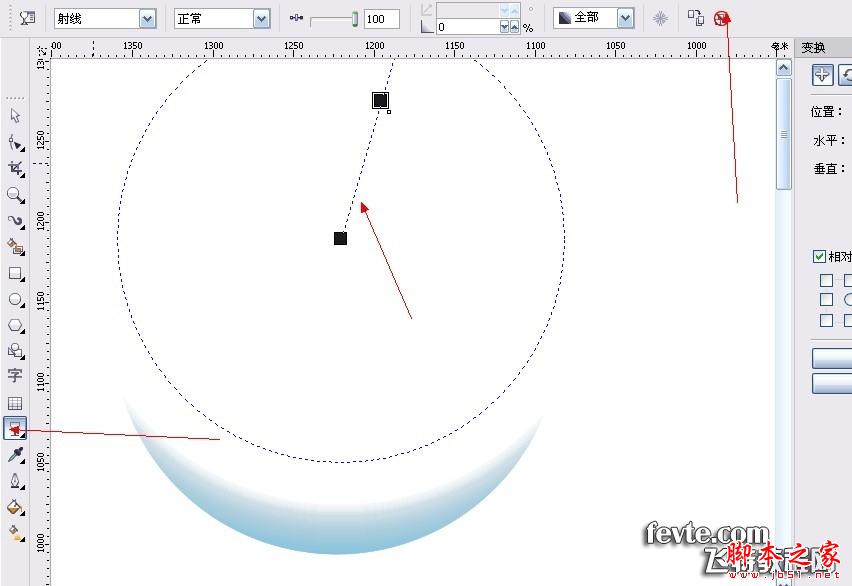Open the Position transform button in docker
This screenshot has width=852, height=586.
[x=822, y=74]
